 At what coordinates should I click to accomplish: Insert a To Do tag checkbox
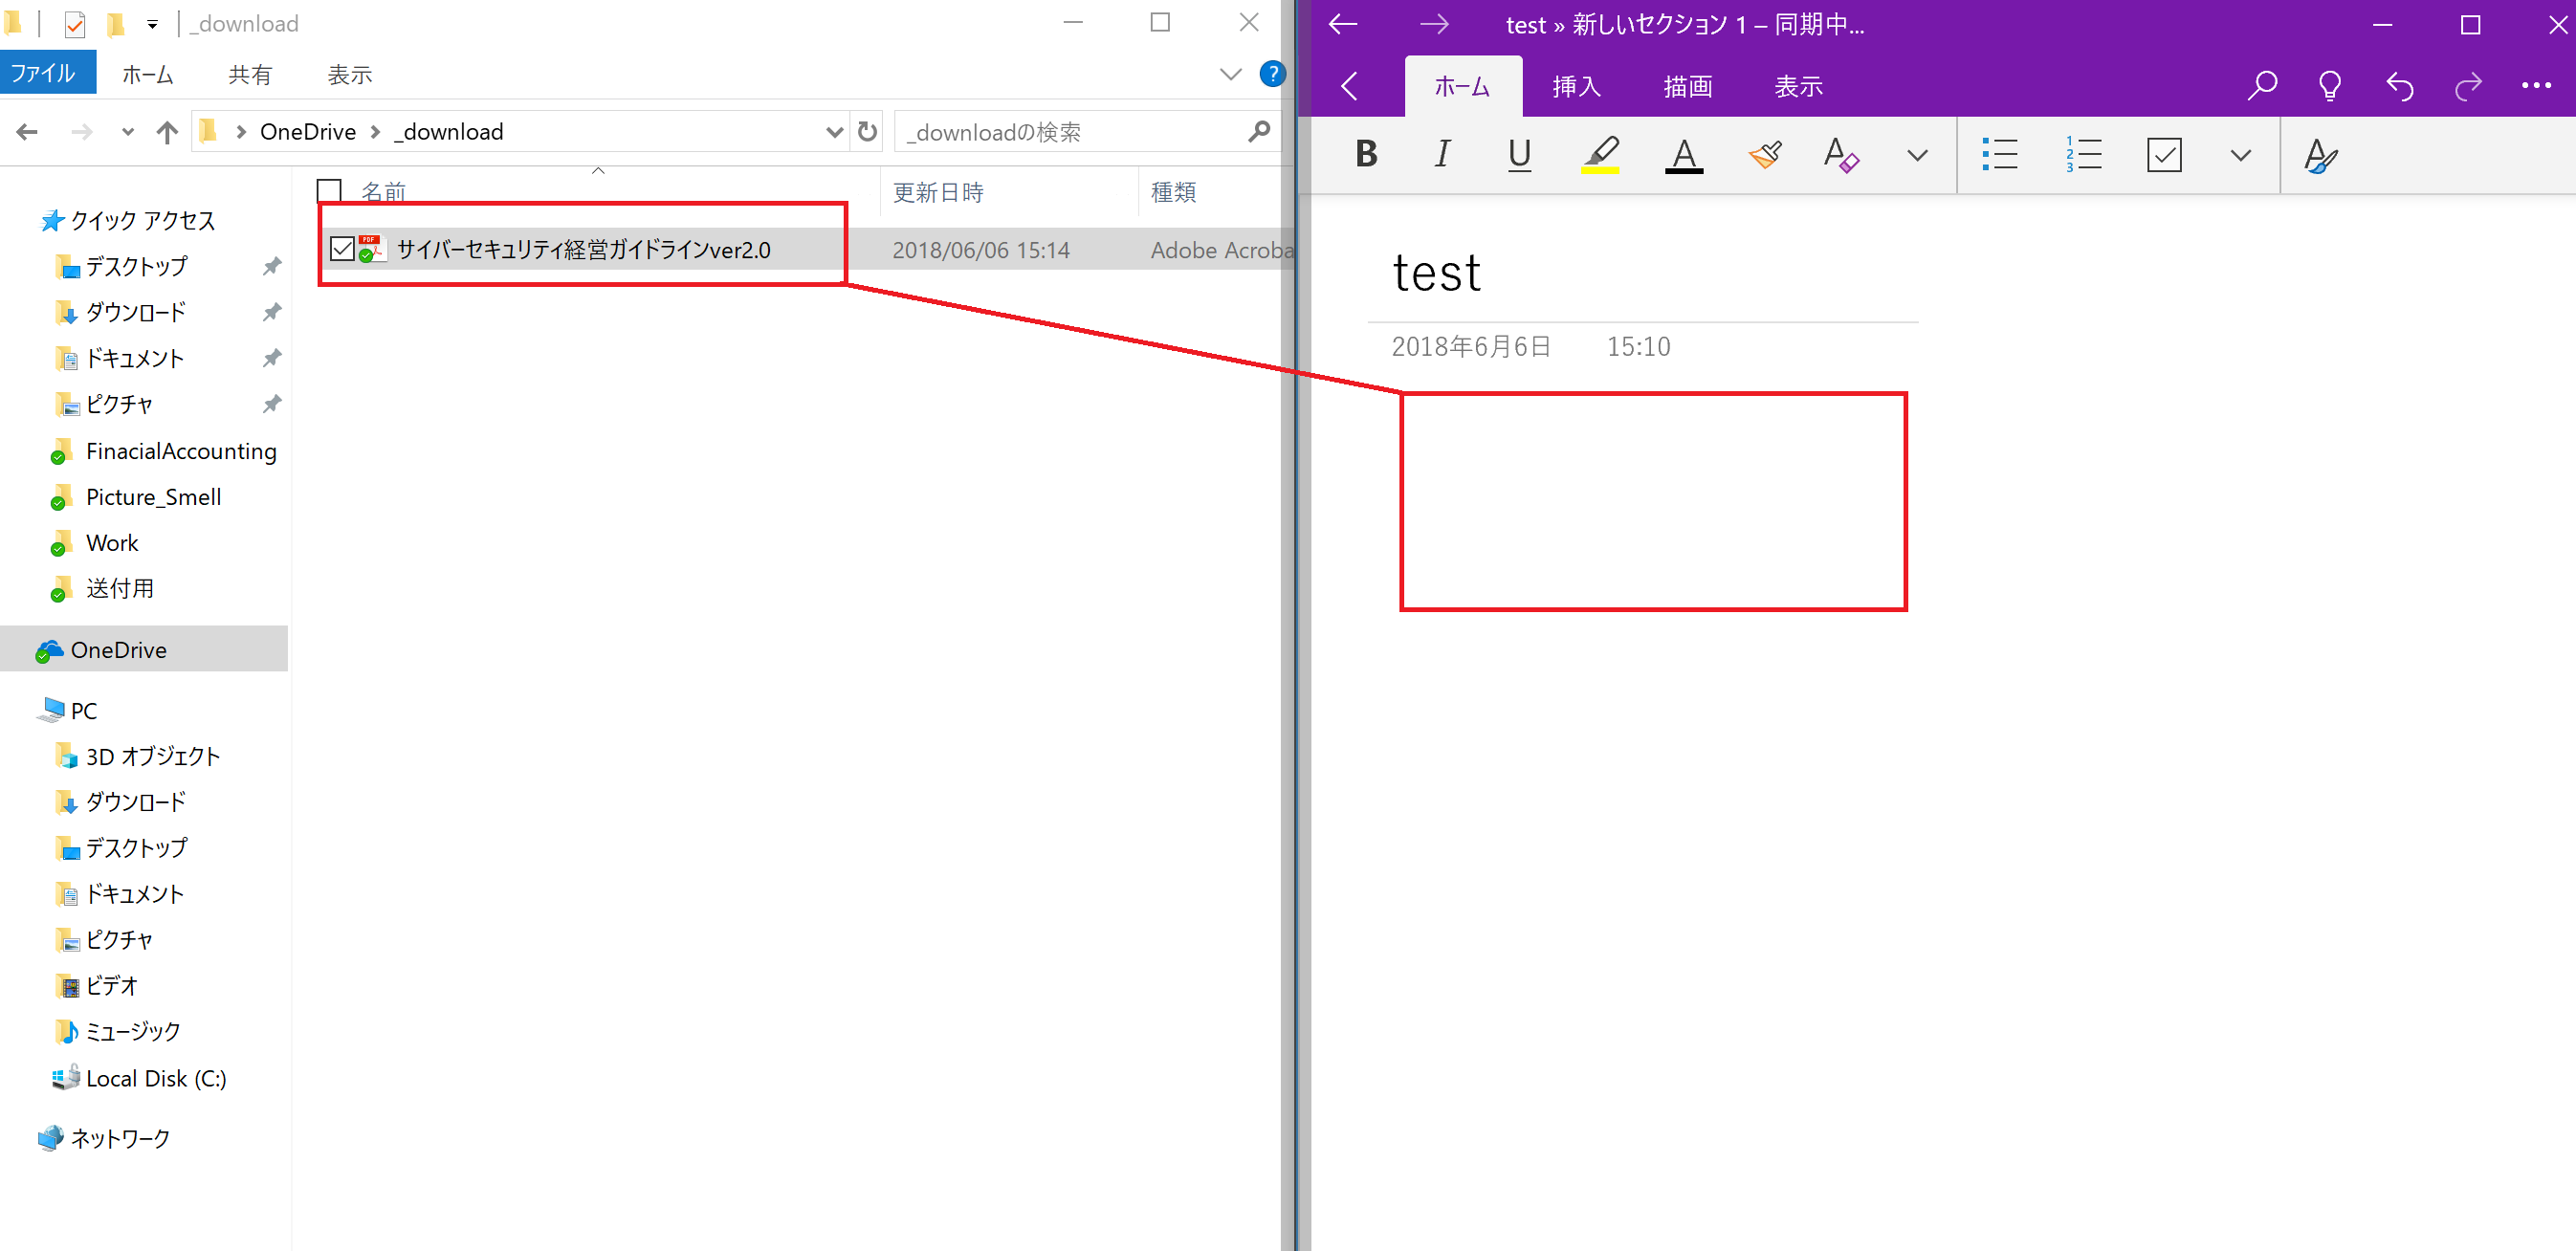tap(2164, 154)
